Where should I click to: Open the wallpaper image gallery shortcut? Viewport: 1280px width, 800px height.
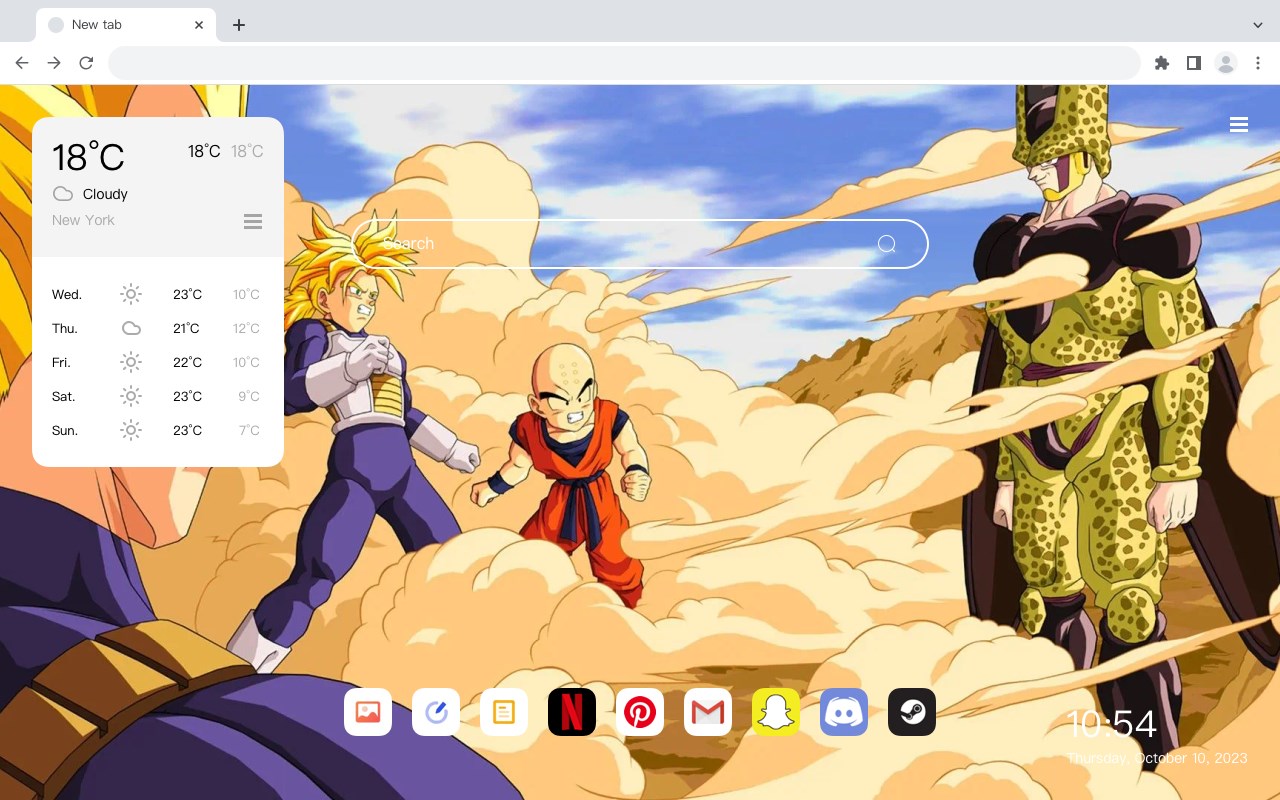tap(368, 712)
